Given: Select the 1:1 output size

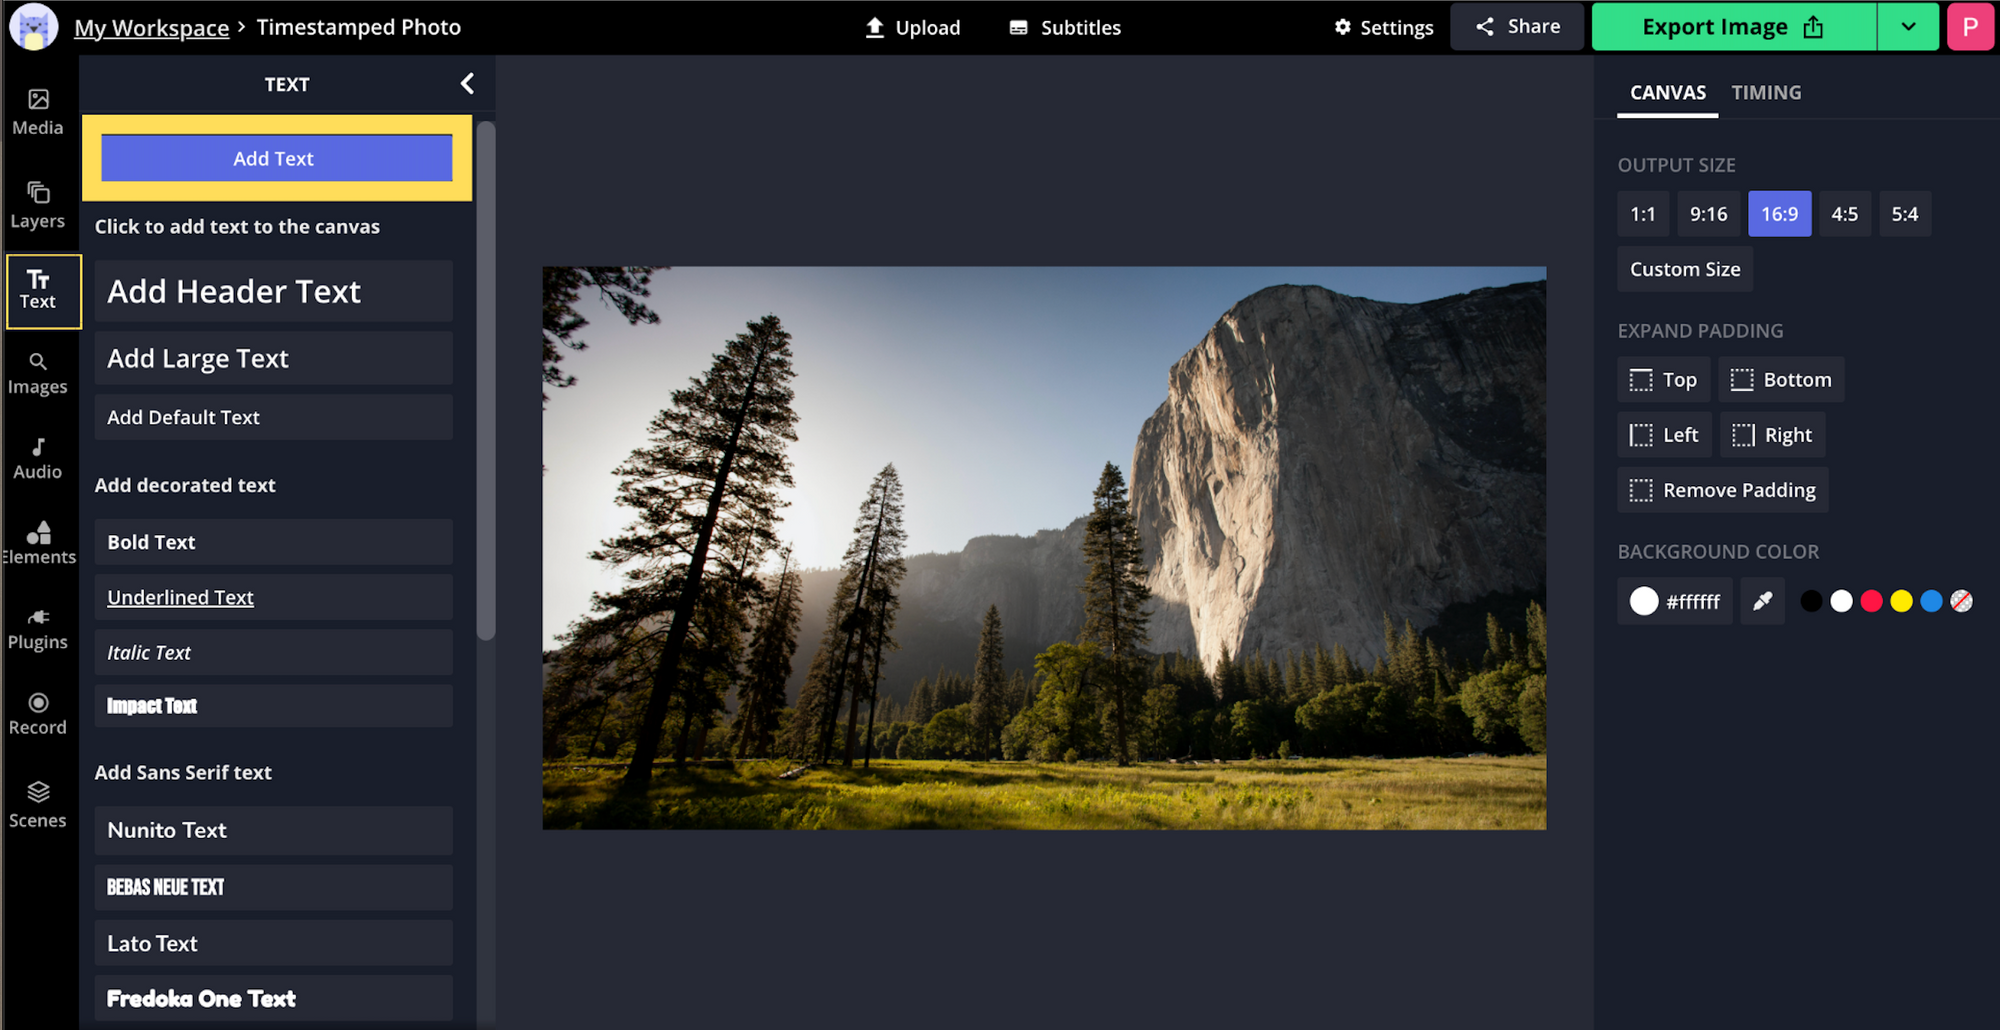Looking at the screenshot, I should (x=1642, y=214).
